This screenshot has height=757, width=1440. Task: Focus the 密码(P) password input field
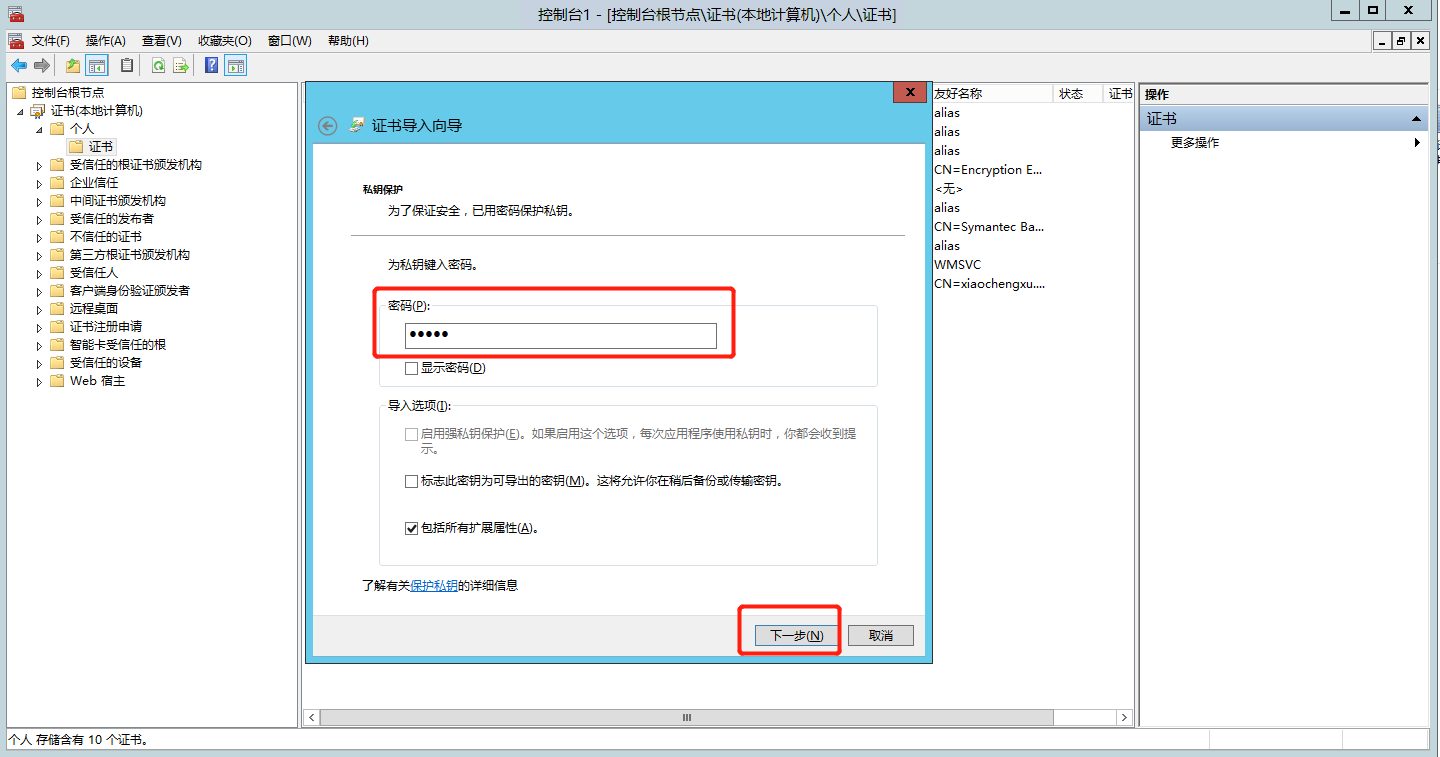click(x=560, y=336)
